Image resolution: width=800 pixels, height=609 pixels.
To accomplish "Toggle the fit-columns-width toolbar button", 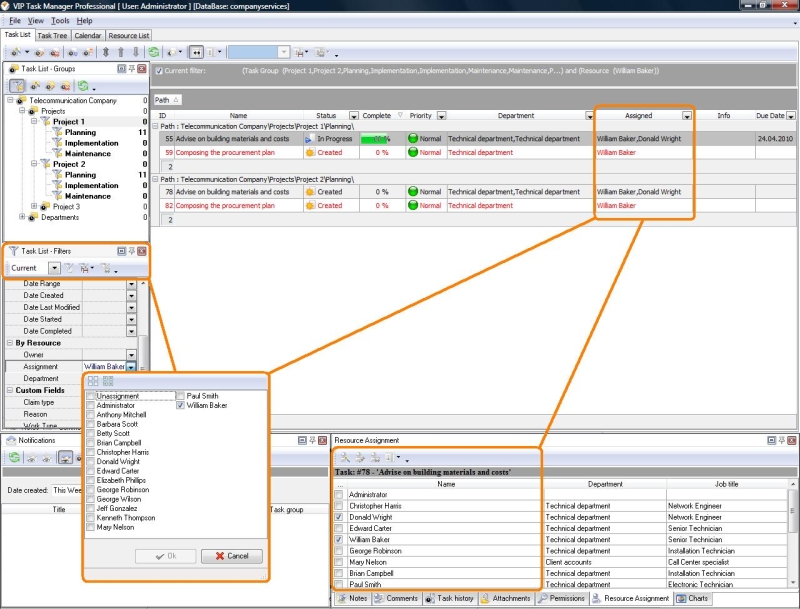I will click(196, 52).
